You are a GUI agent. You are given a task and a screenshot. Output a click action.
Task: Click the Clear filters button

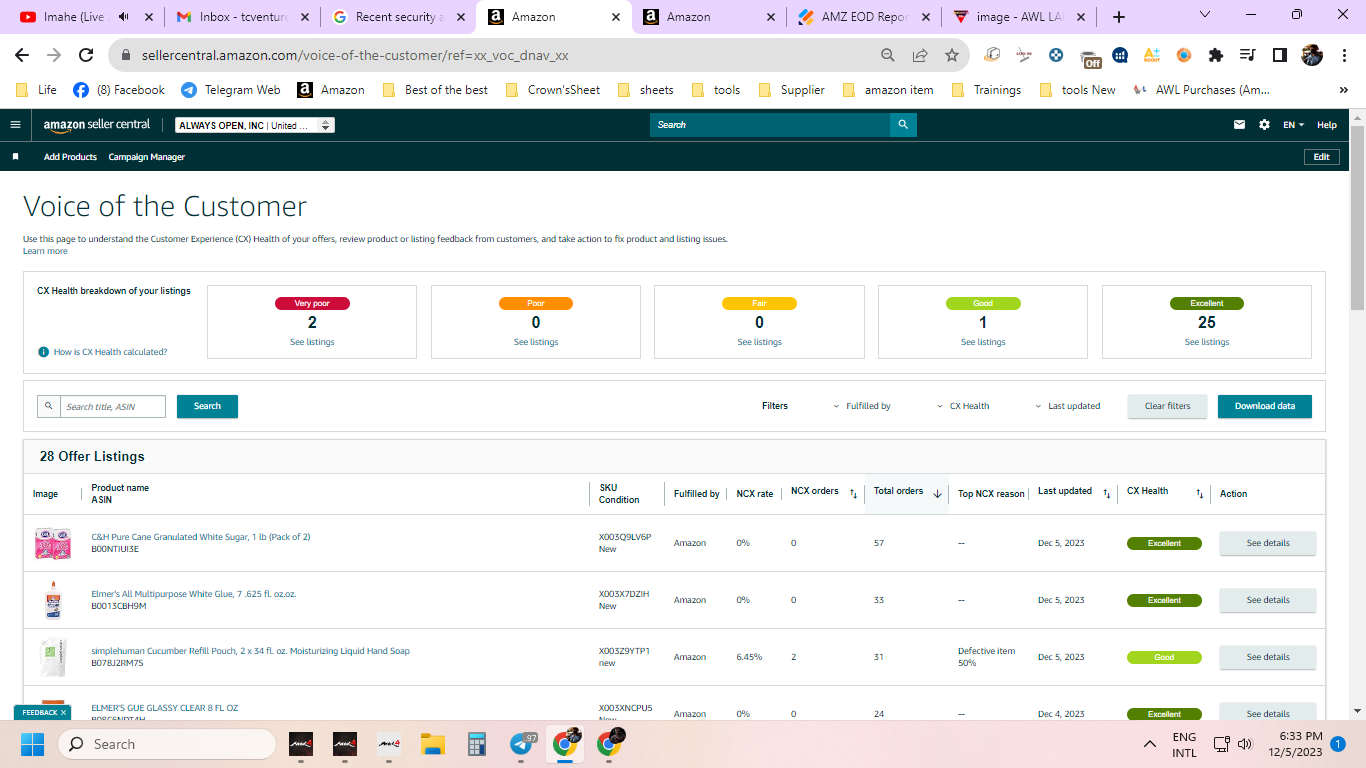click(1168, 406)
